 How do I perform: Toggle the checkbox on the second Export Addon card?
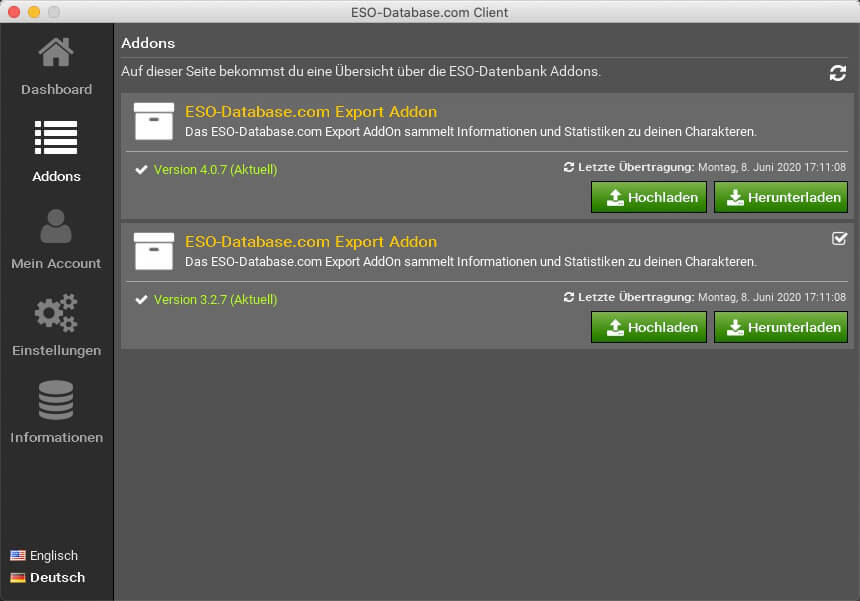tap(839, 239)
